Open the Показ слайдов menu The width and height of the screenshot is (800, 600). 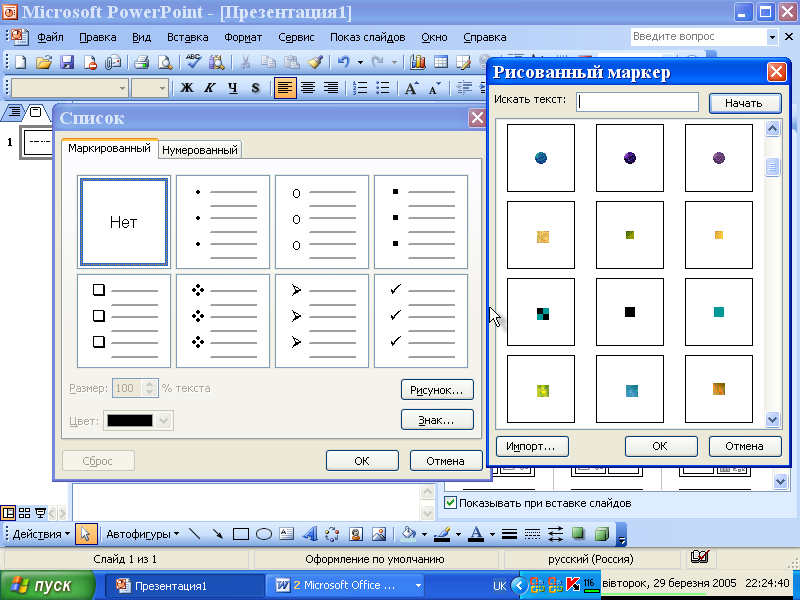pyautogui.click(x=367, y=37)
